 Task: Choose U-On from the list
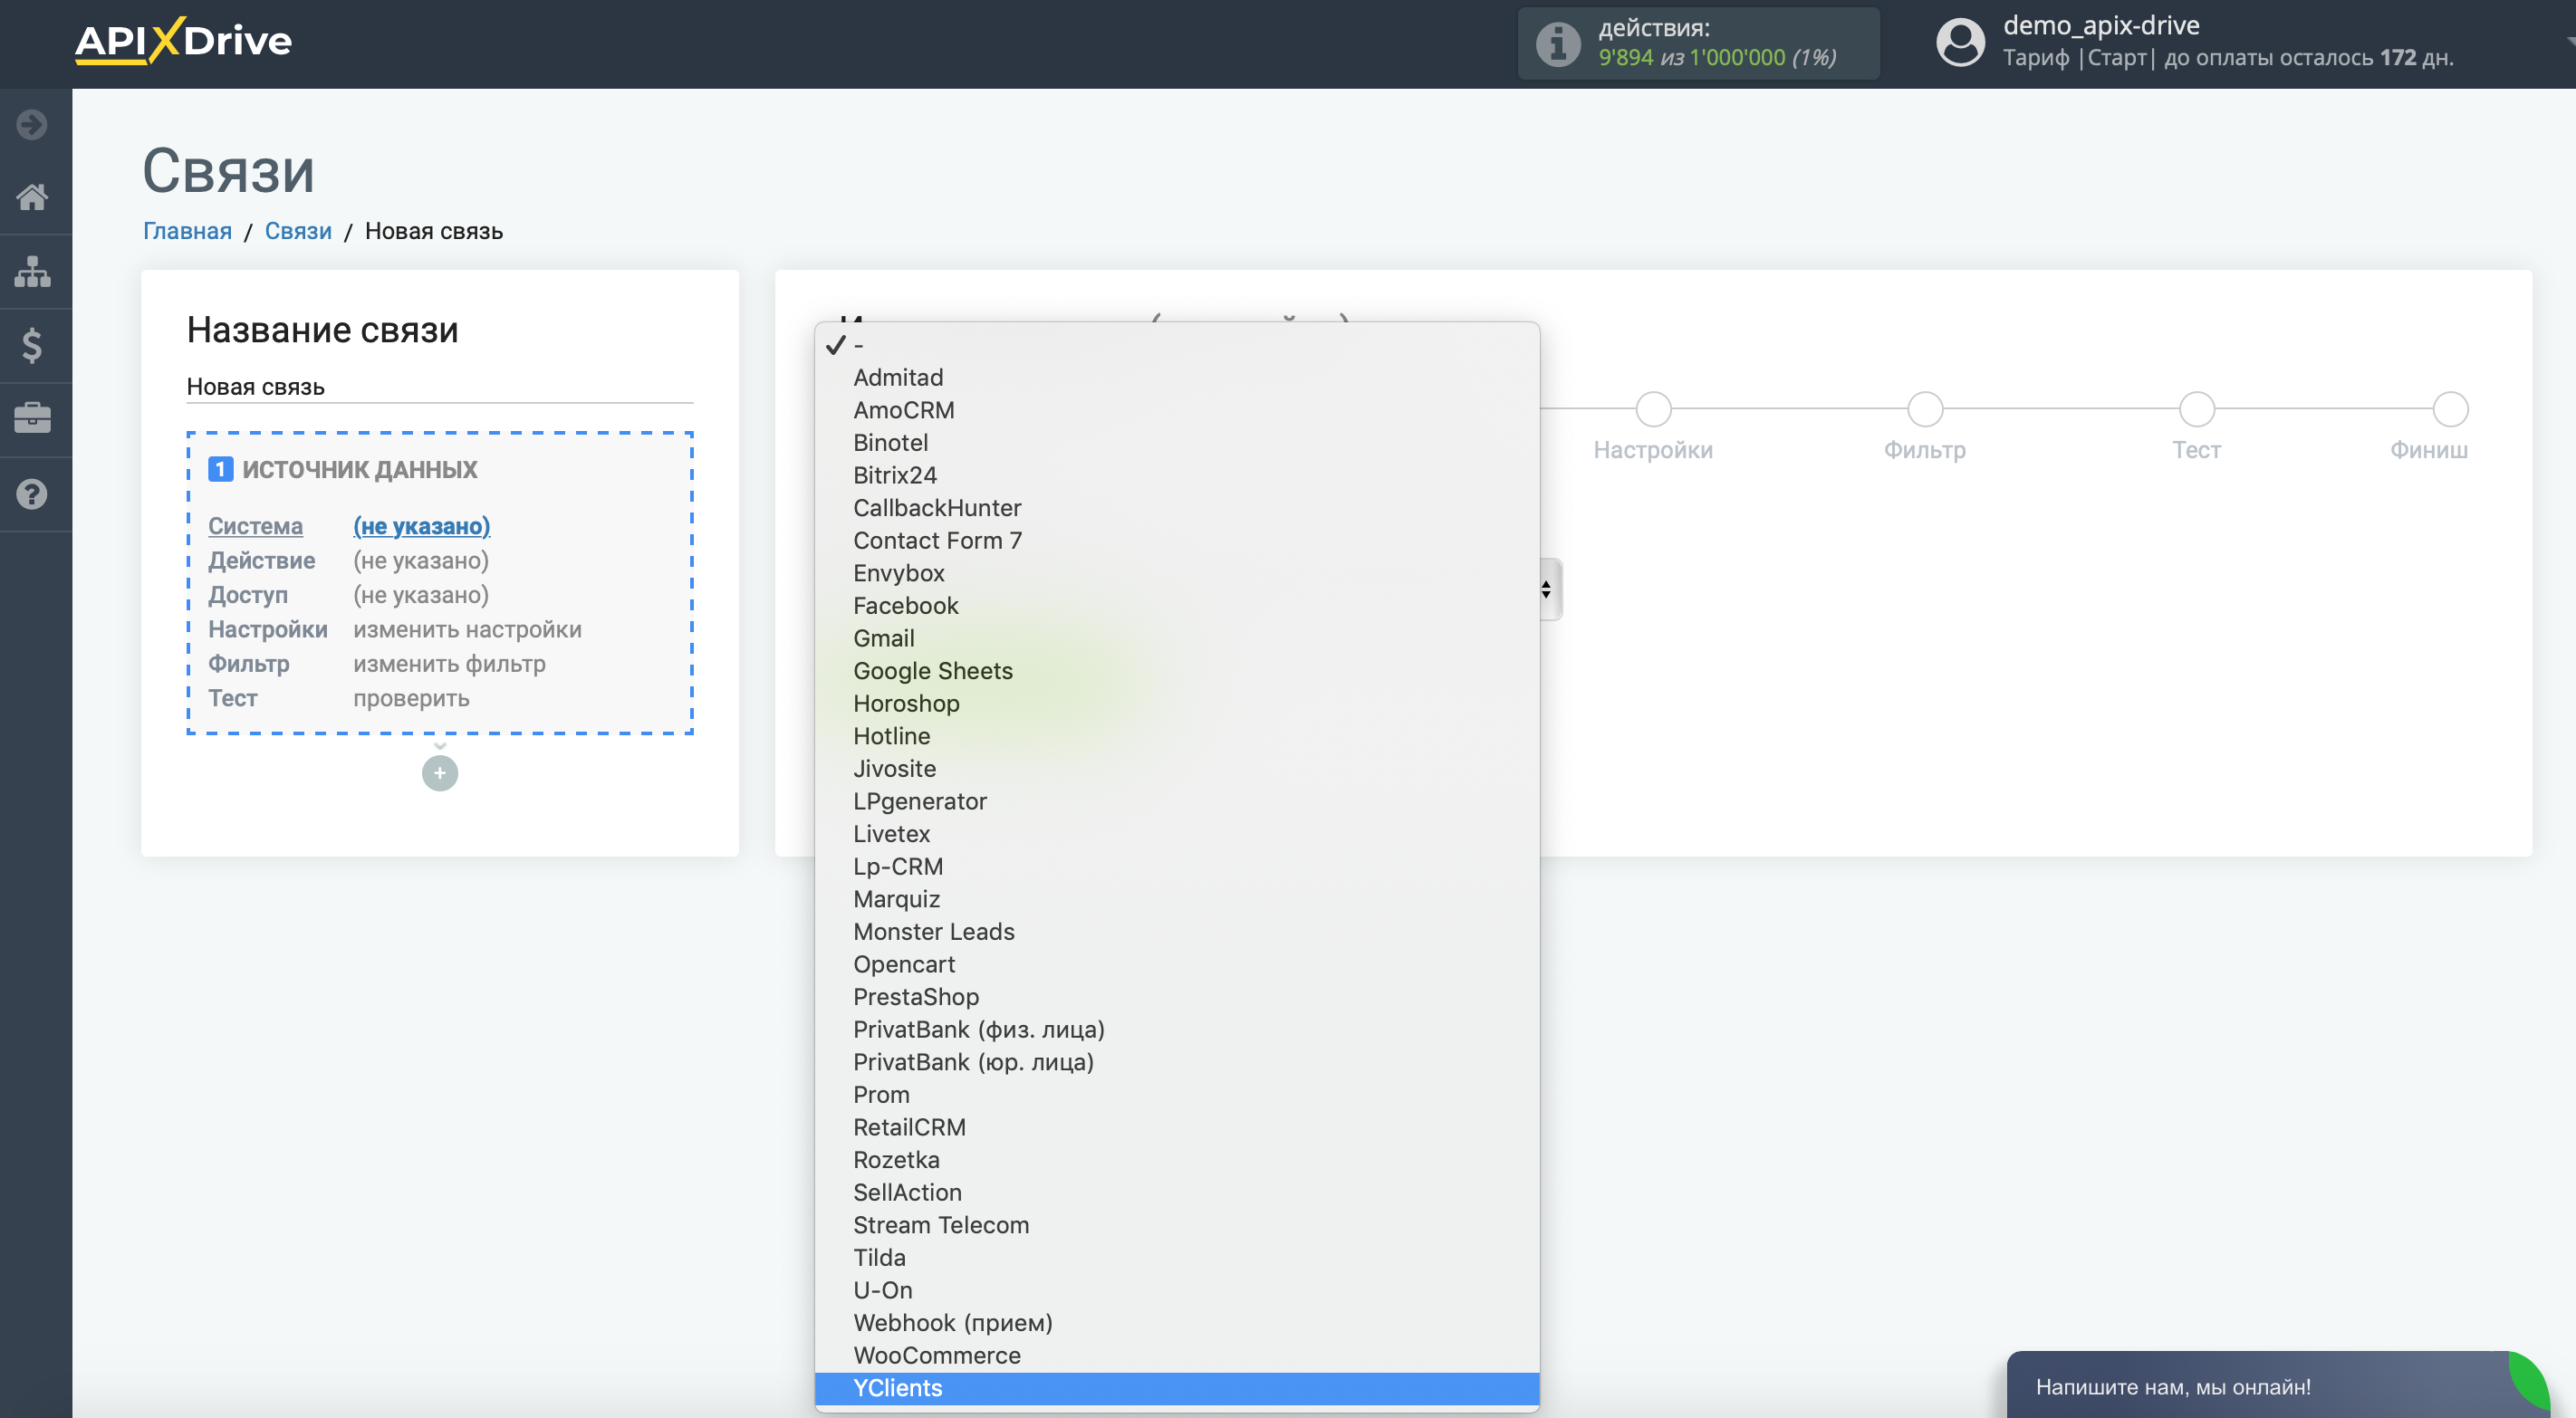pos(1177,1291)
